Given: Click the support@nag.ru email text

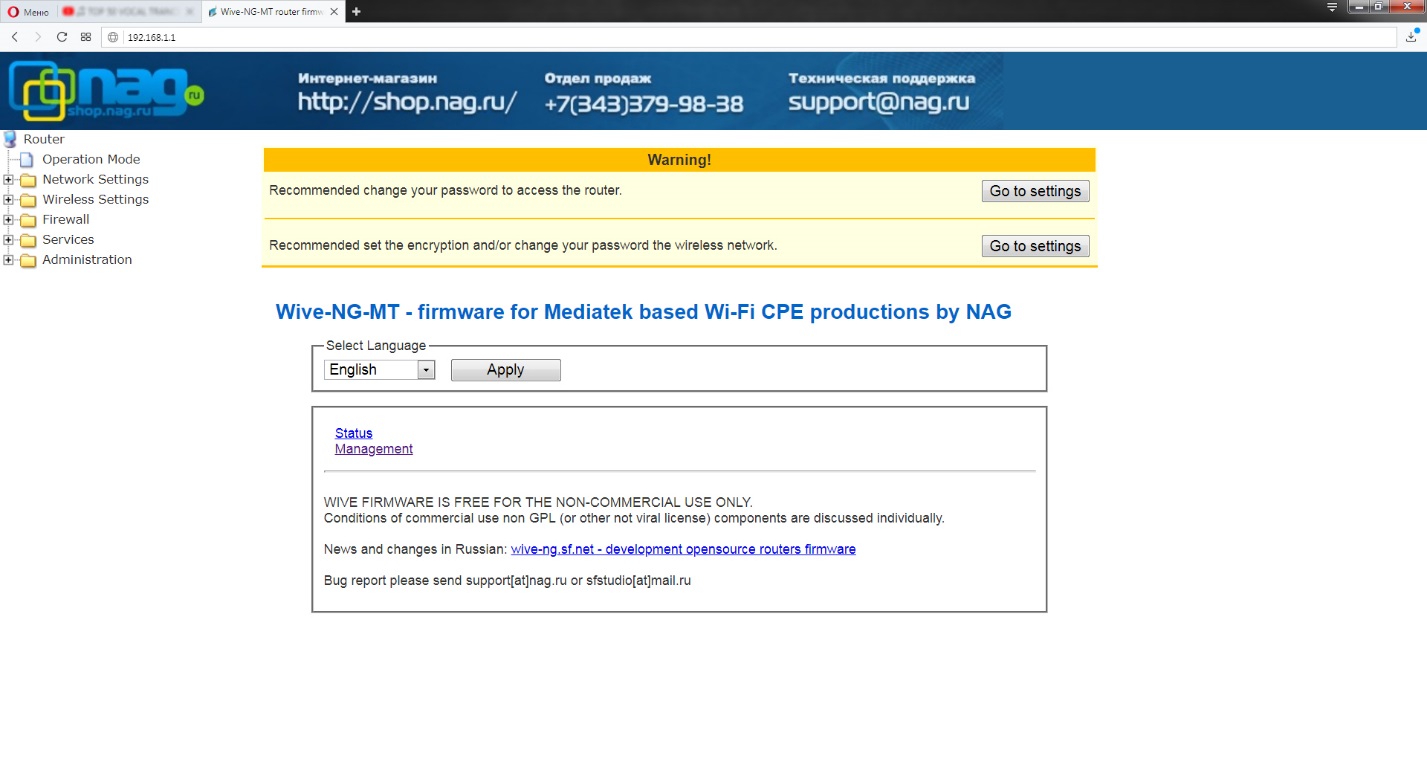Looking at the screenshot, I should tap(879, 102).
